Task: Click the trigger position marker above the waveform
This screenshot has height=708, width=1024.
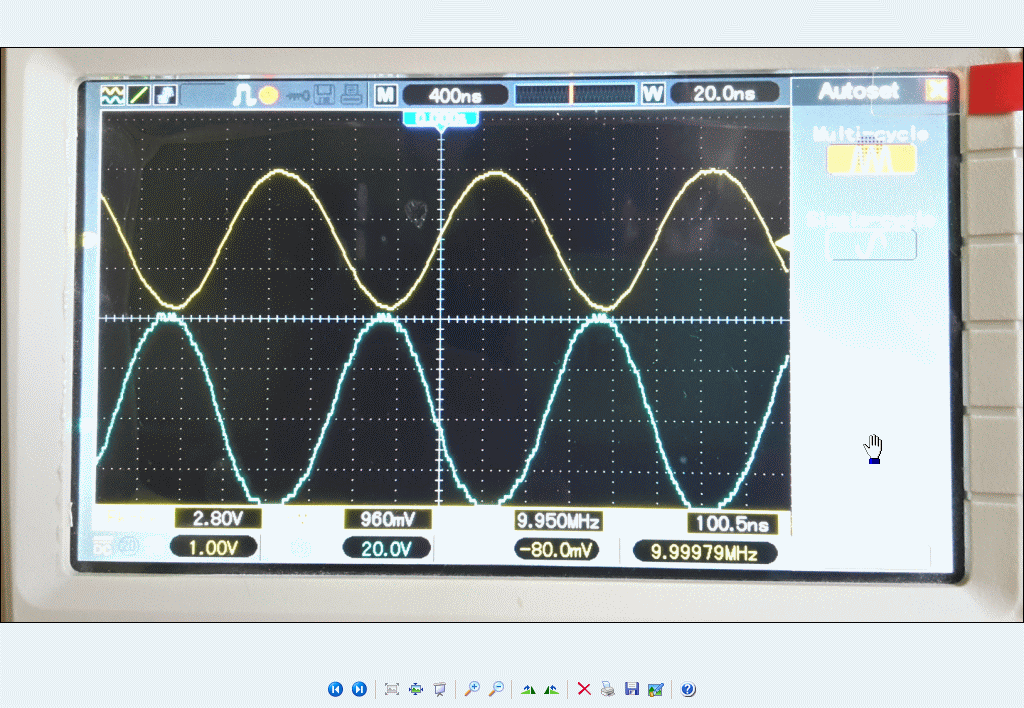Action: click(441, 119)
